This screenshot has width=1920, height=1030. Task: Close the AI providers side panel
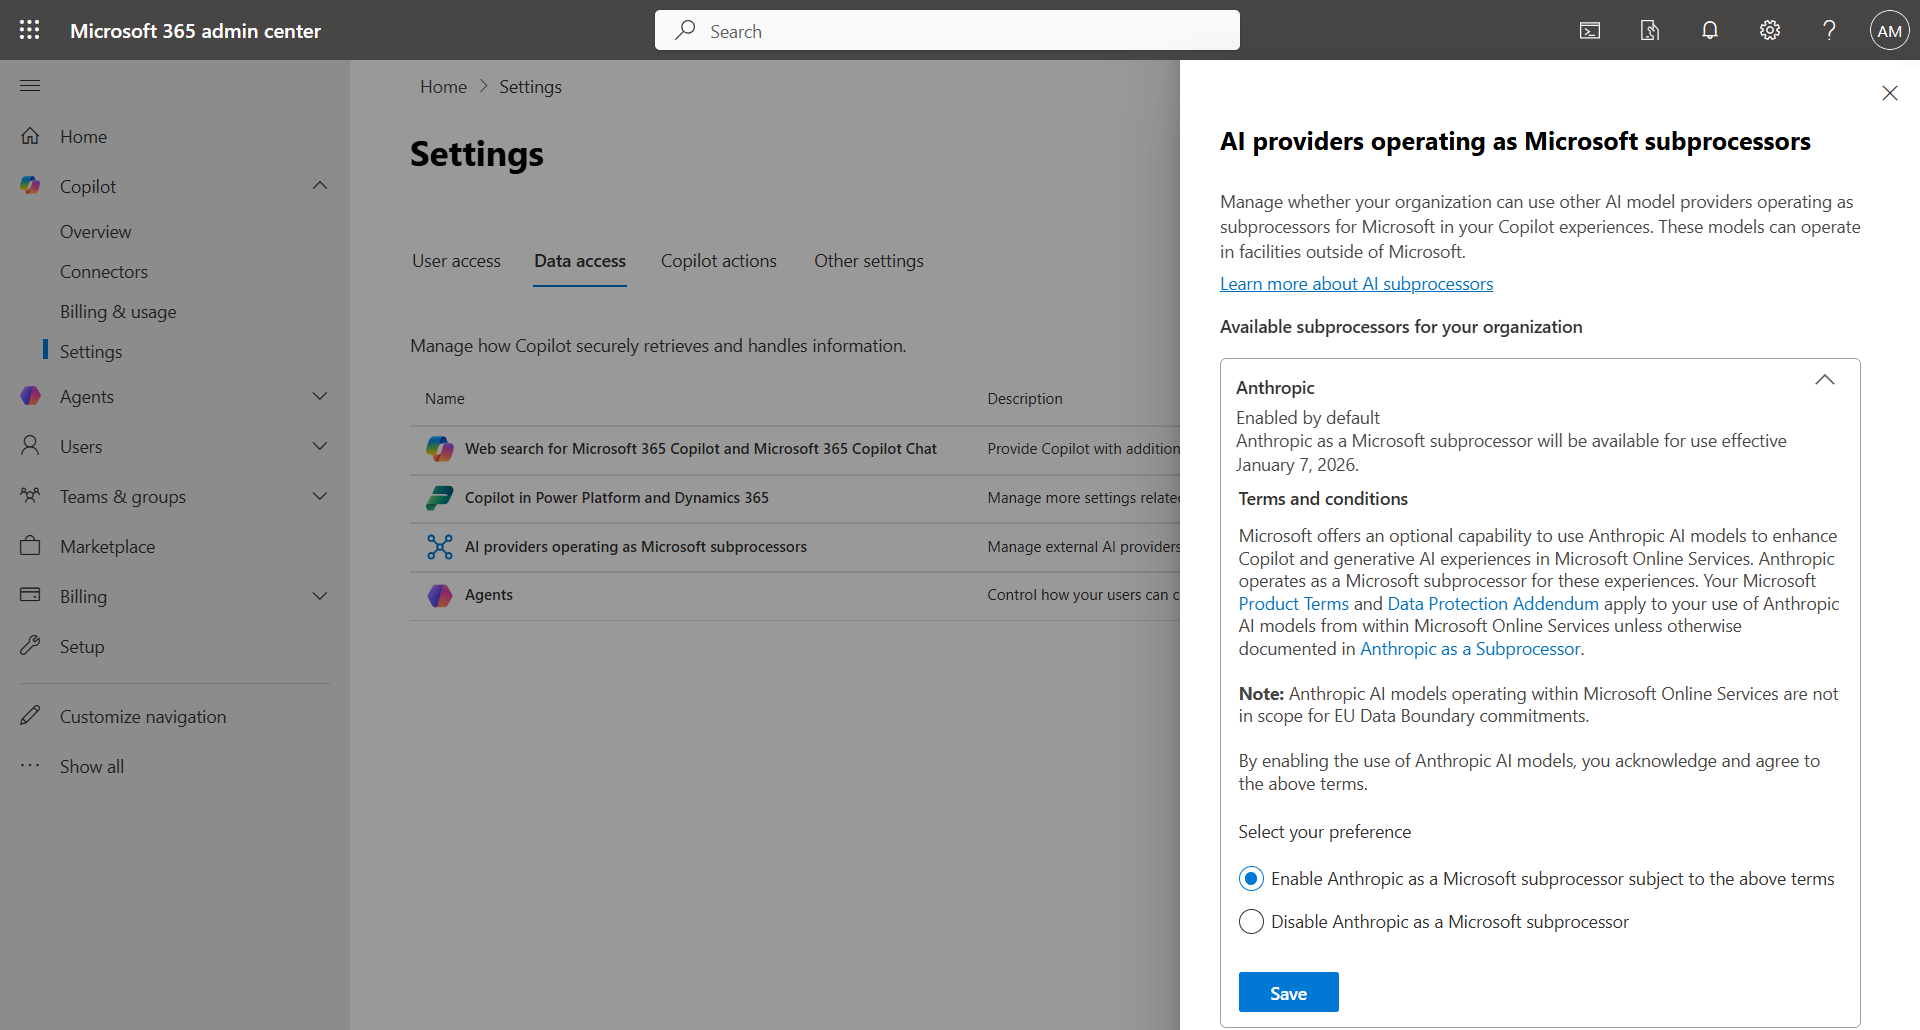[1889, 93]
